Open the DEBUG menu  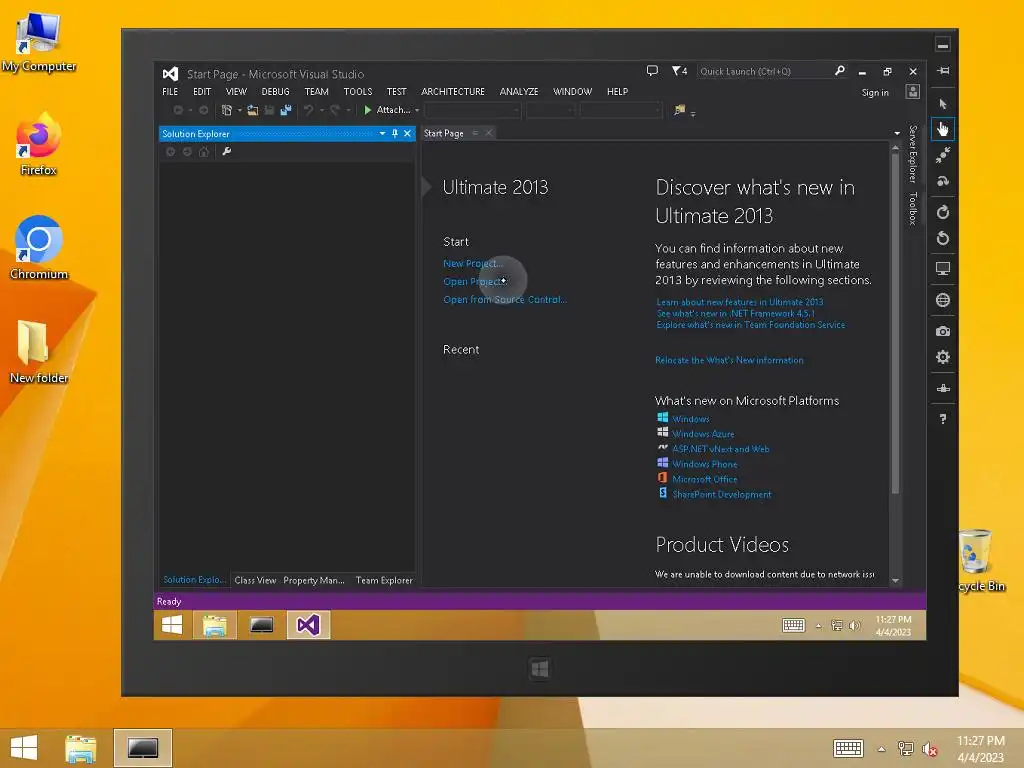[x=276, y=91]
